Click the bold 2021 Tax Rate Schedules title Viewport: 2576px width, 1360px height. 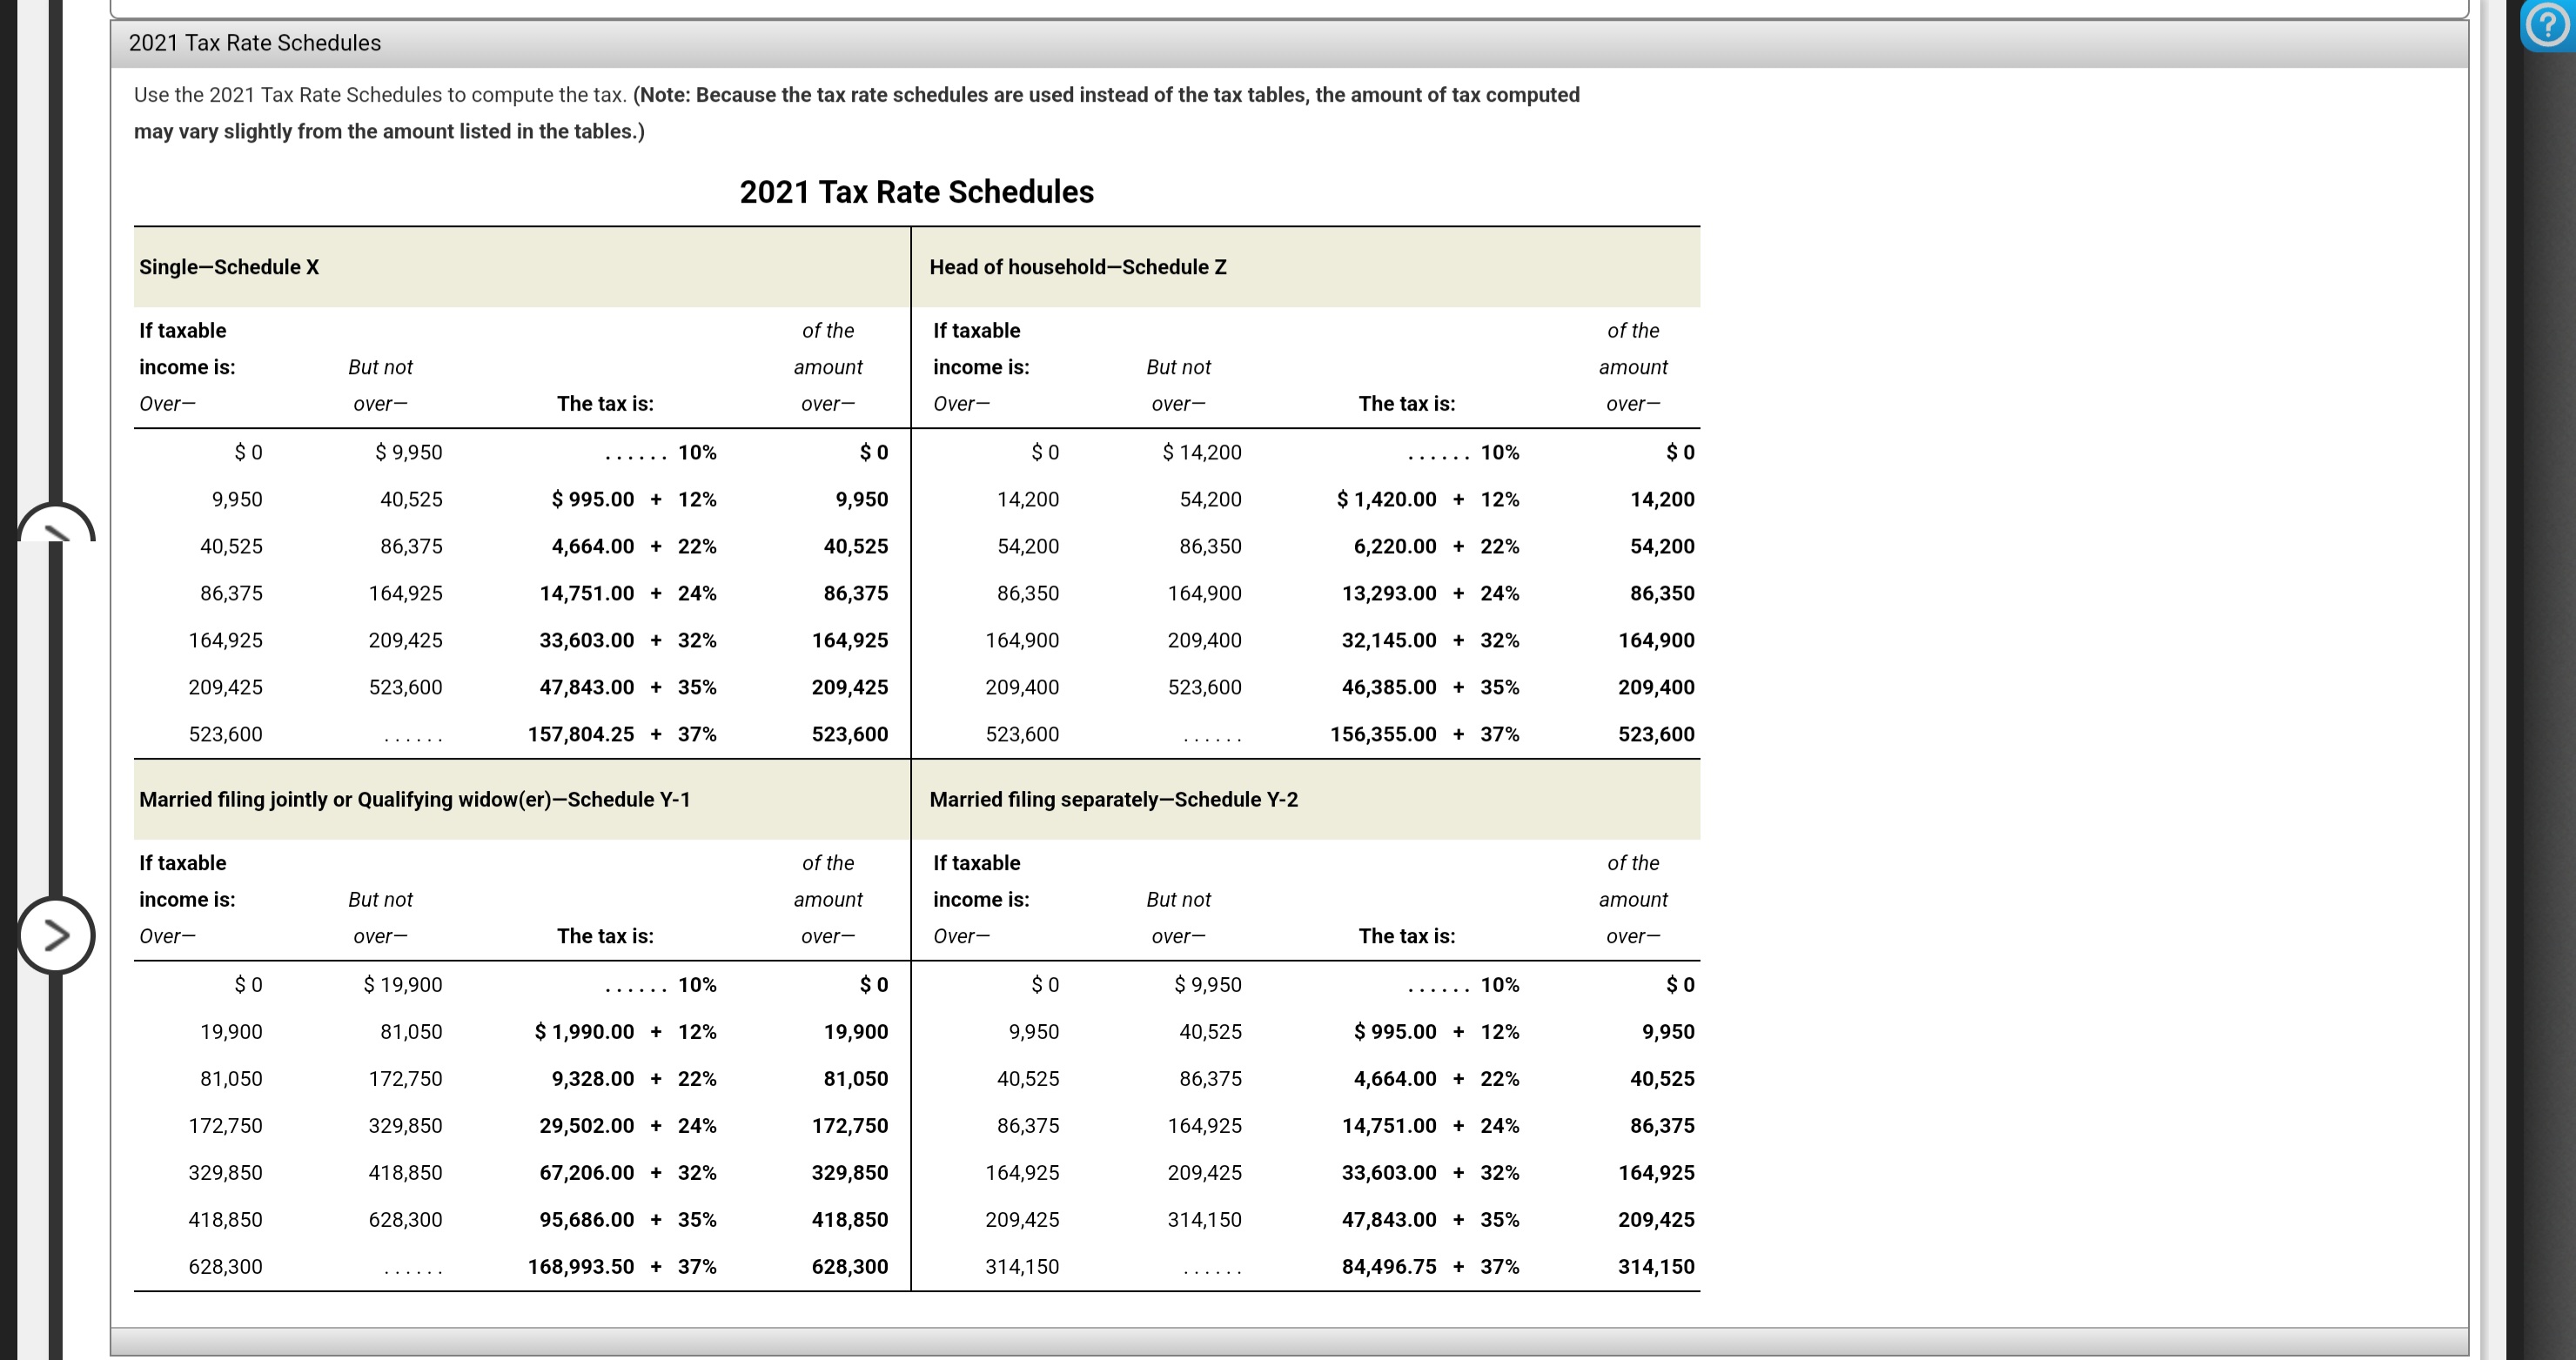(916, 192)
